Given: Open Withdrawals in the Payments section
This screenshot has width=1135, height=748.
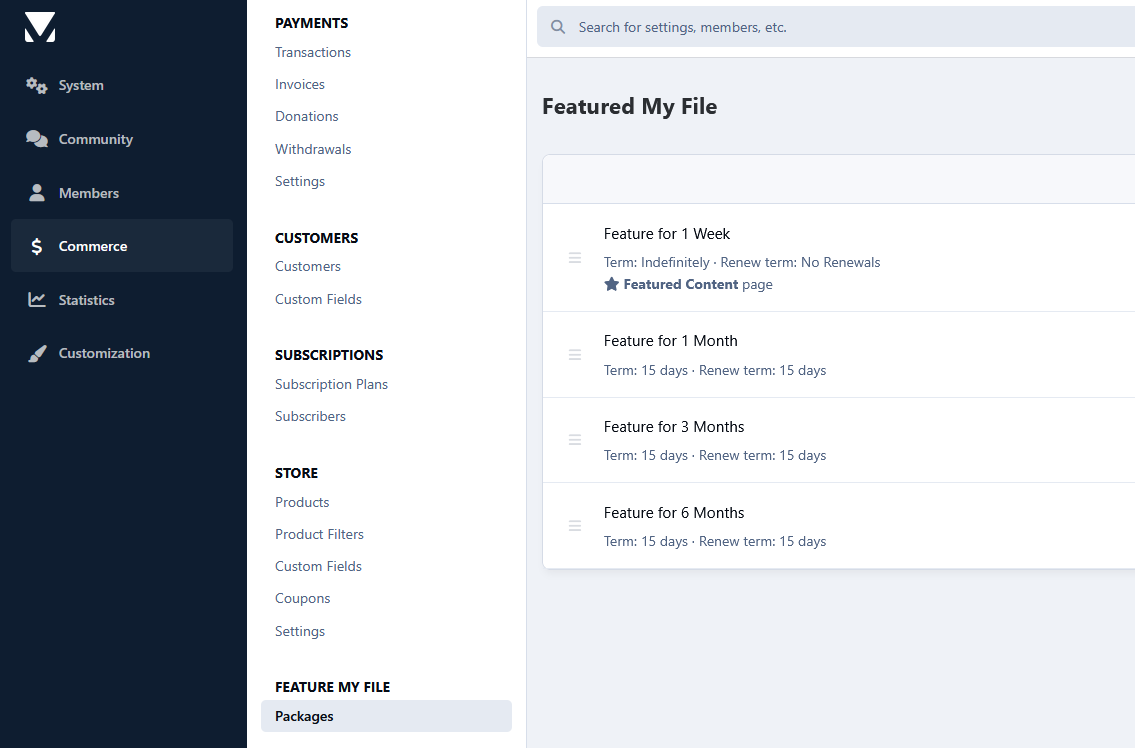Looking at the screenshot, I should point(313,149).
